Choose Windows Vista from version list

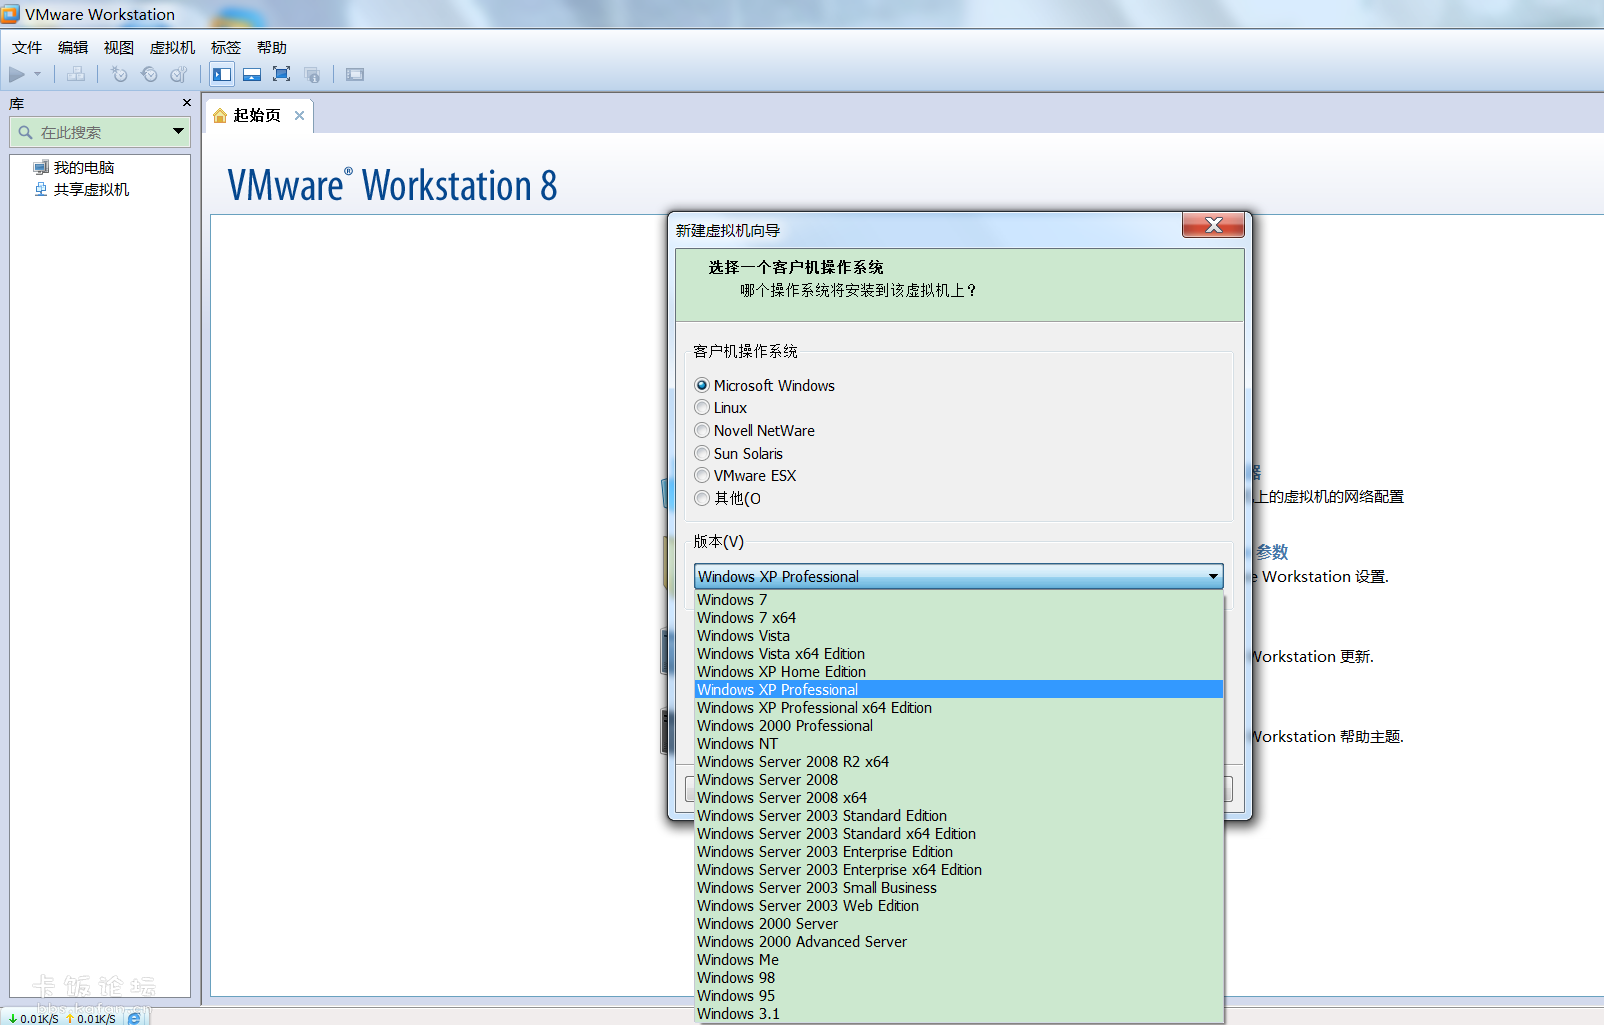(x=959, y=636)
